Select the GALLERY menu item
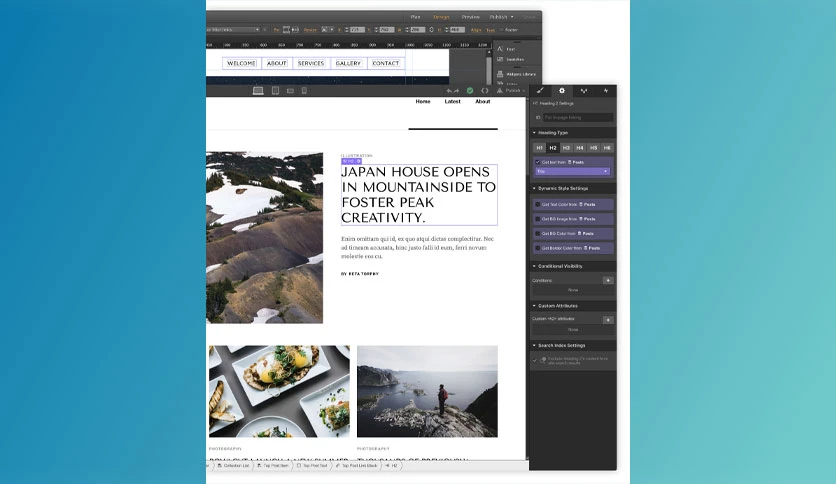This screenshot has height=484, width=836. (348, 63)
